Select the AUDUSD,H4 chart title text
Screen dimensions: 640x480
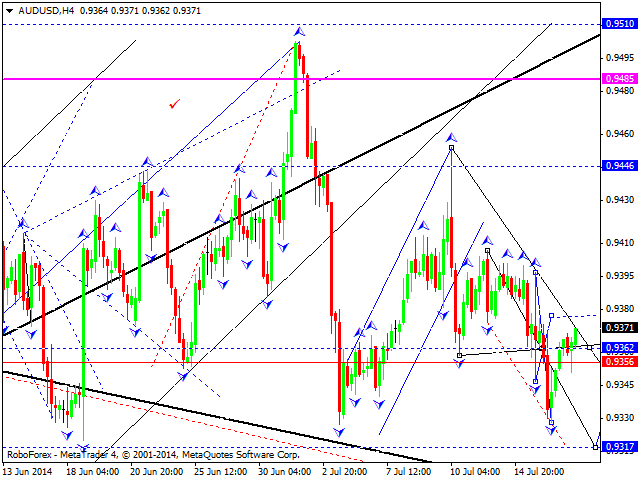coord(47,11)
